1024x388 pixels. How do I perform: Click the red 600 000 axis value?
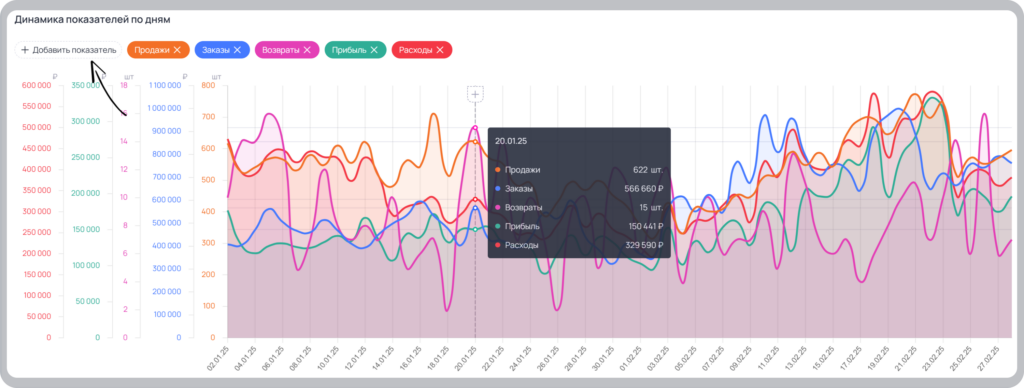pyautogui.click(x=37, y=85)
